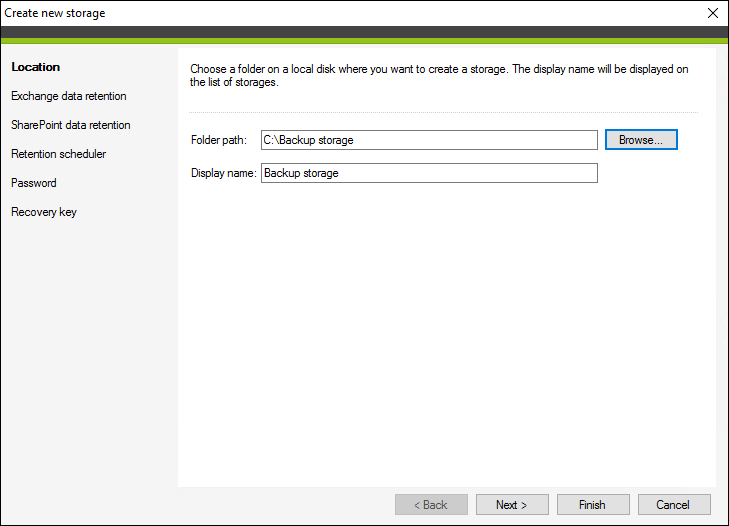Switch to Retention scheduler step
Viewport: 729px width, 526px height.
[x=59, y=154]
